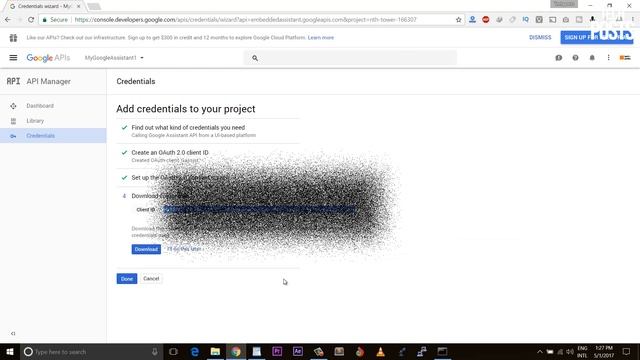Open notifications bell icon
640x360 pixels.
[592, 58]
